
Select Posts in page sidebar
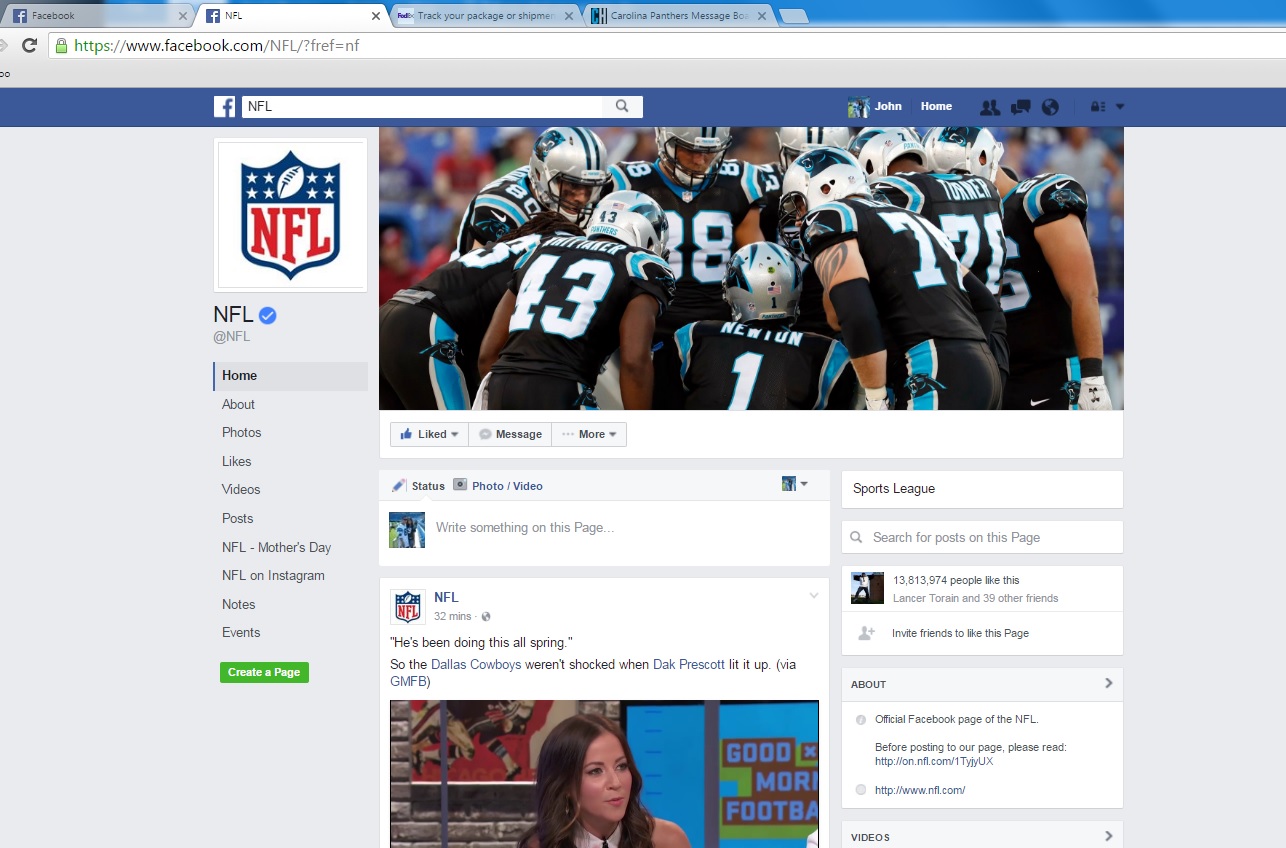click(237, 519)
